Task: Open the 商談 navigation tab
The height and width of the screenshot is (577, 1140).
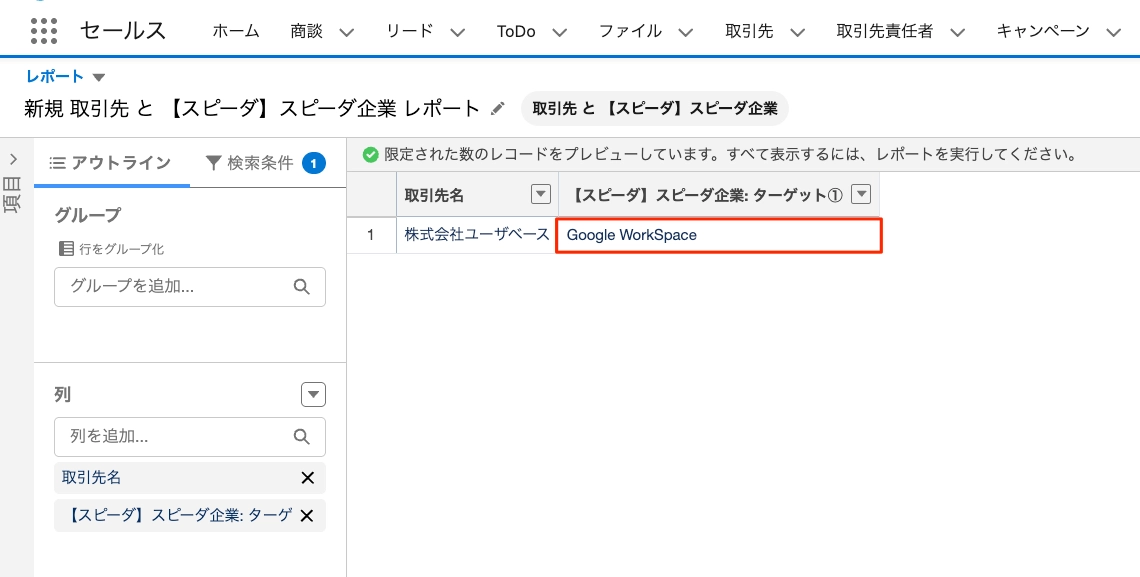Action: (x=307, y=31)
